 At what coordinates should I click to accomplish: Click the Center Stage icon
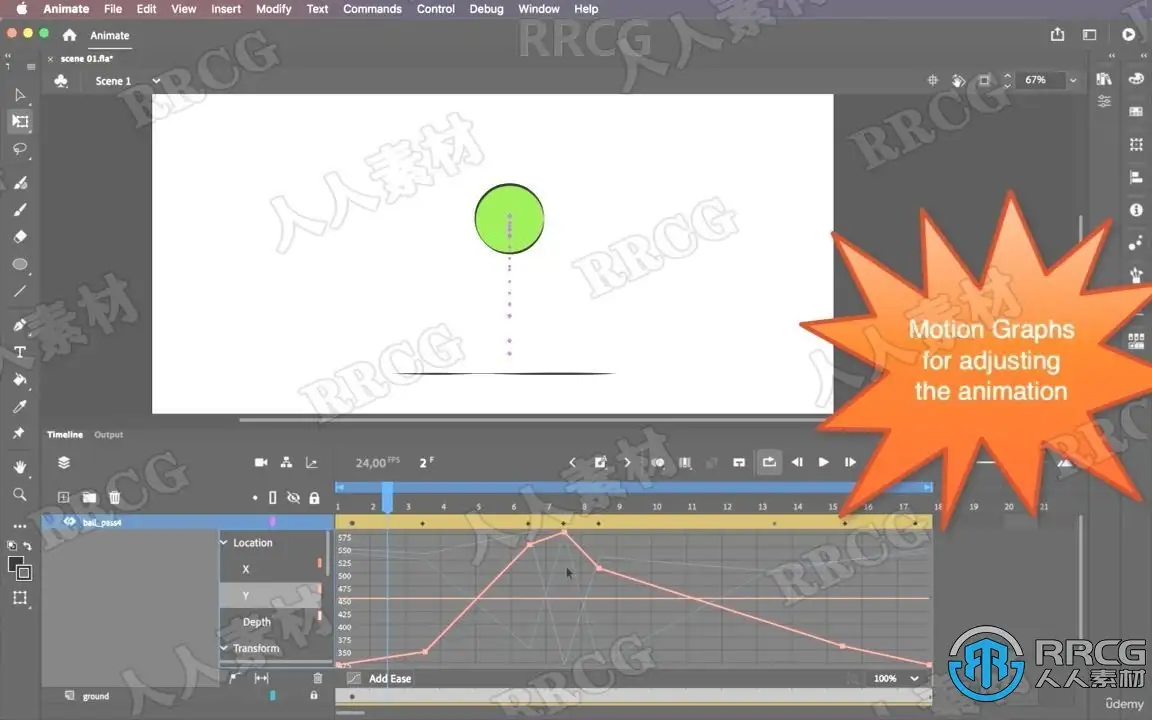point(932,80)
